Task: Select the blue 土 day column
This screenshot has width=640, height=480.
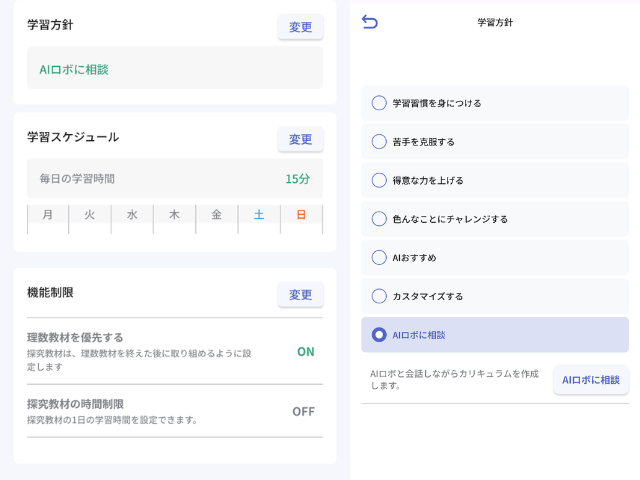Action: coord(259,219)
